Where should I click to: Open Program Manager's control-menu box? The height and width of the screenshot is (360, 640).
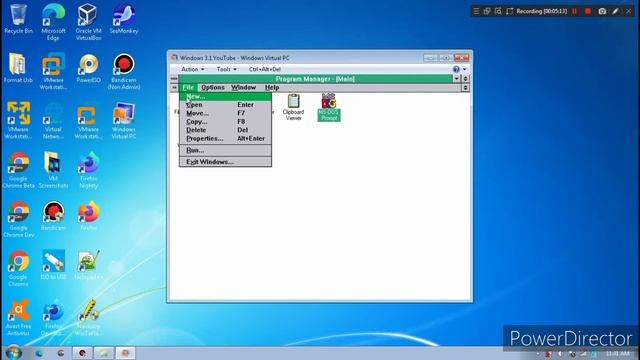tap(174, 79)
